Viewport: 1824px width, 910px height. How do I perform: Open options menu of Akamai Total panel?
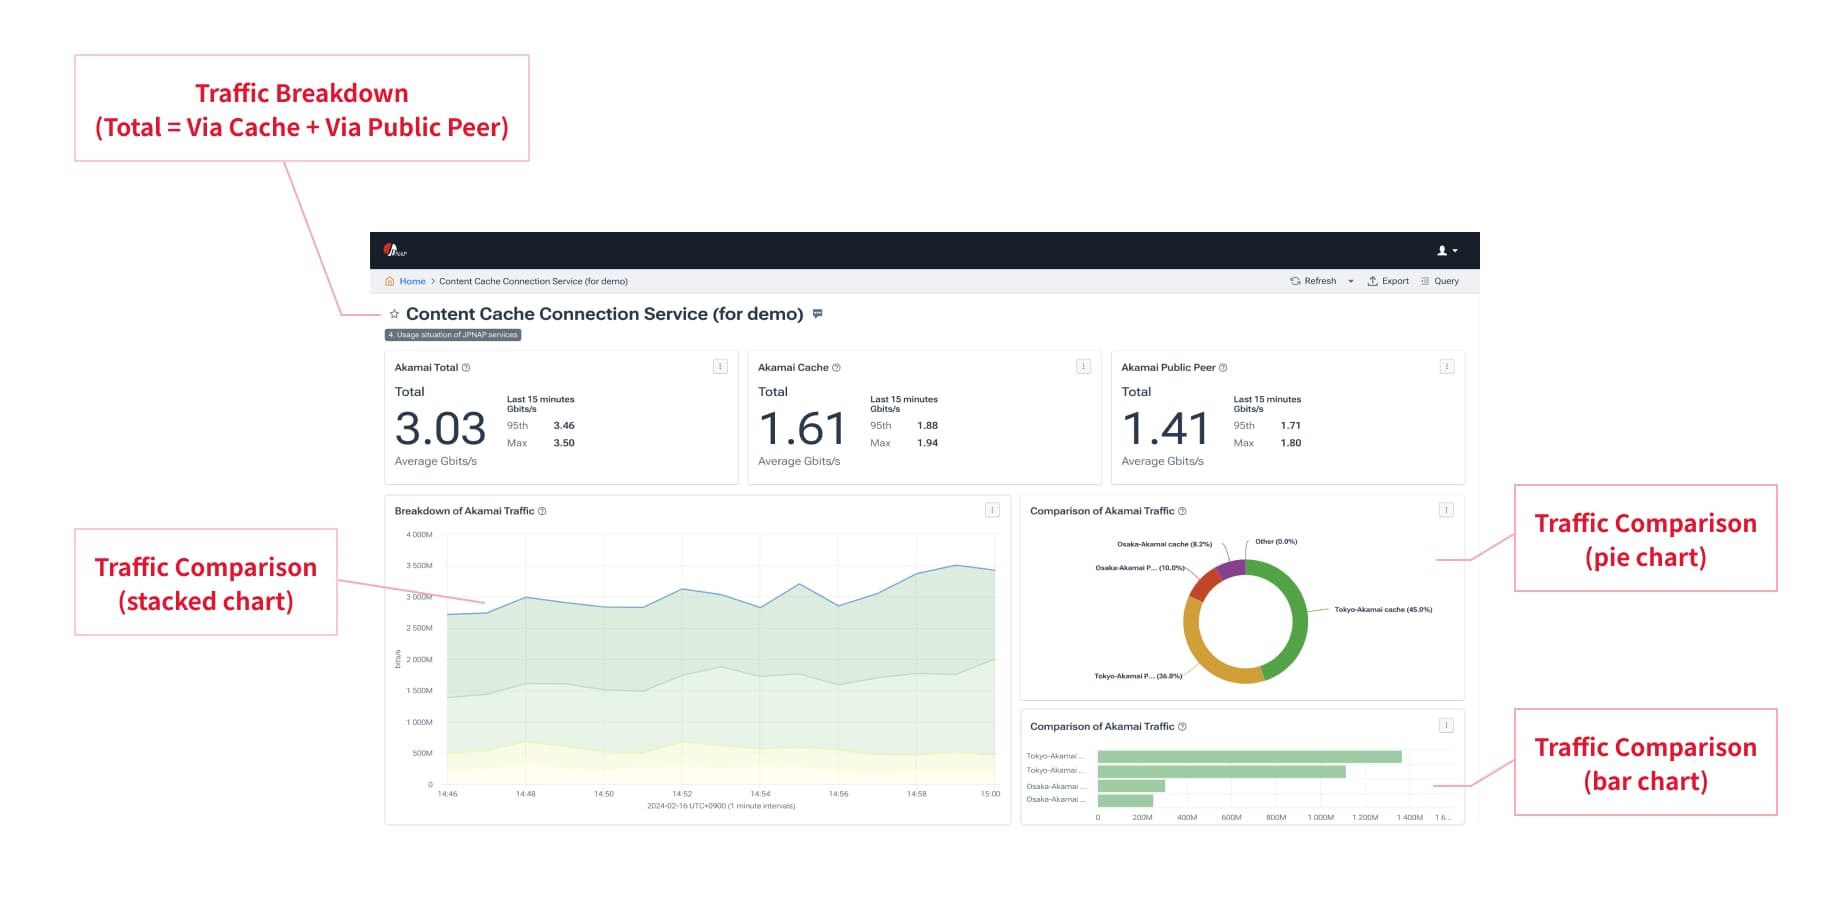tap(720, 367)
